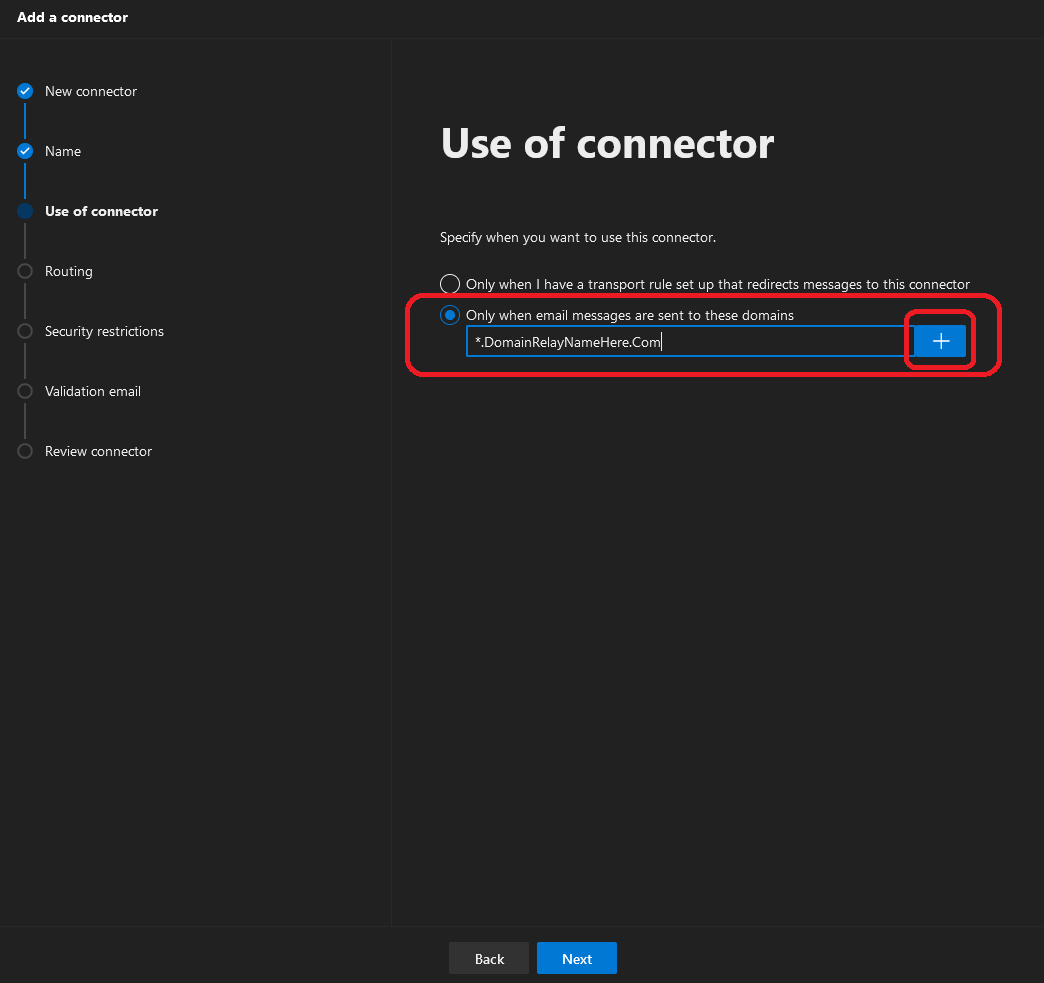Add the domain with the plus button
Screen dimensions: 1044x983
click(940, 341)
